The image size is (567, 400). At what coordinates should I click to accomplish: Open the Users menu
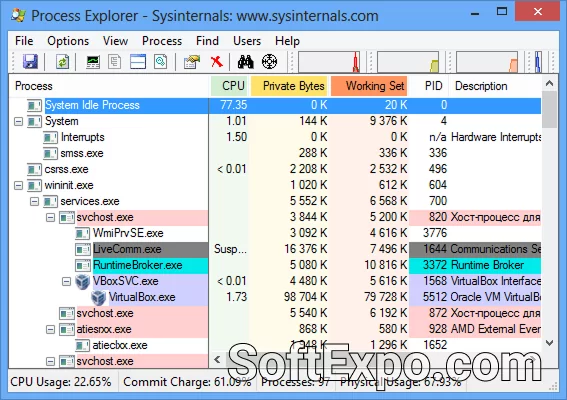click(247, 41)
